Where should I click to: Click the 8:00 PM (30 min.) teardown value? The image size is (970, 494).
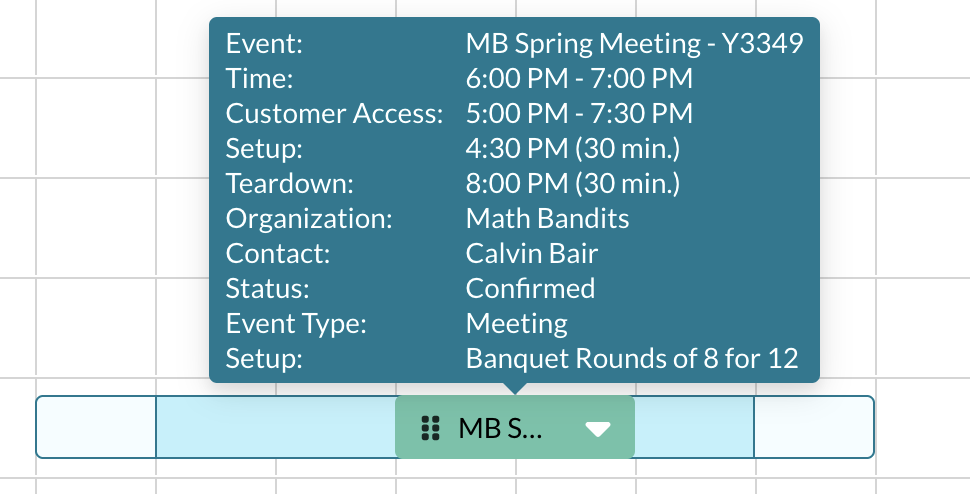(x=573, y=184)
